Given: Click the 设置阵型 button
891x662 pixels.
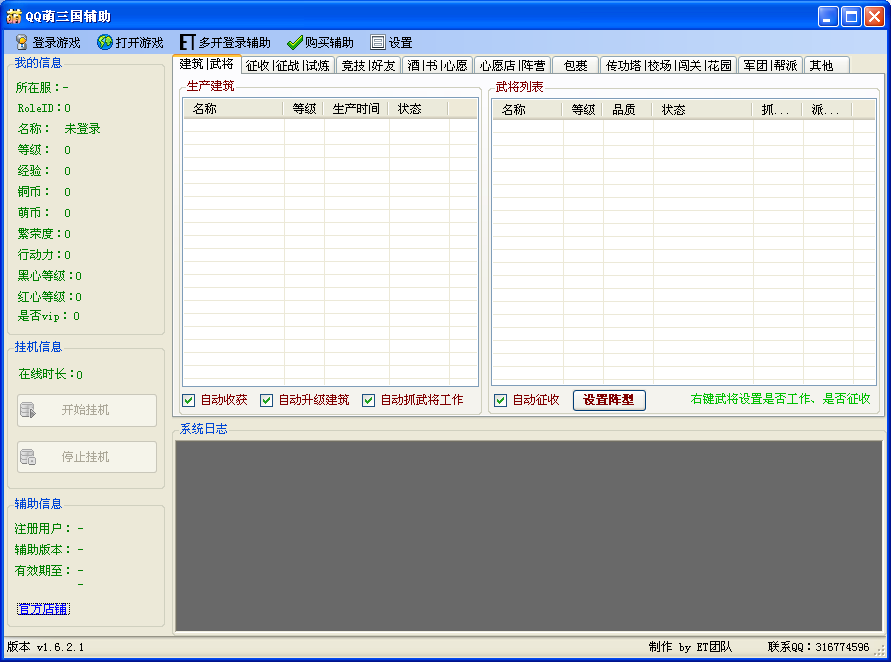Looking at the screenshot, I should click(x=609, y=400).
